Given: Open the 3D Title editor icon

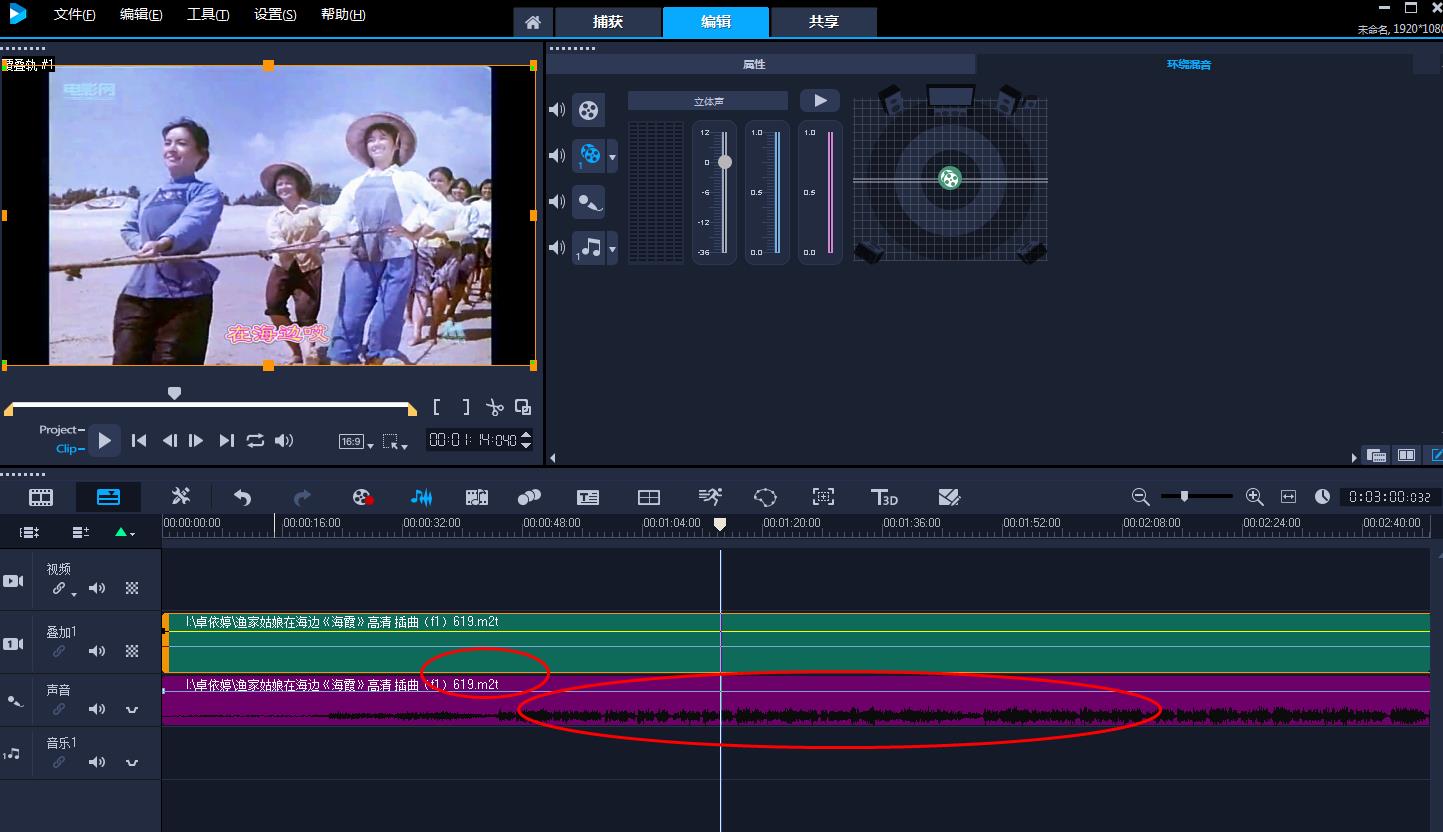Looking at the screenshot, I should [885, 497].
